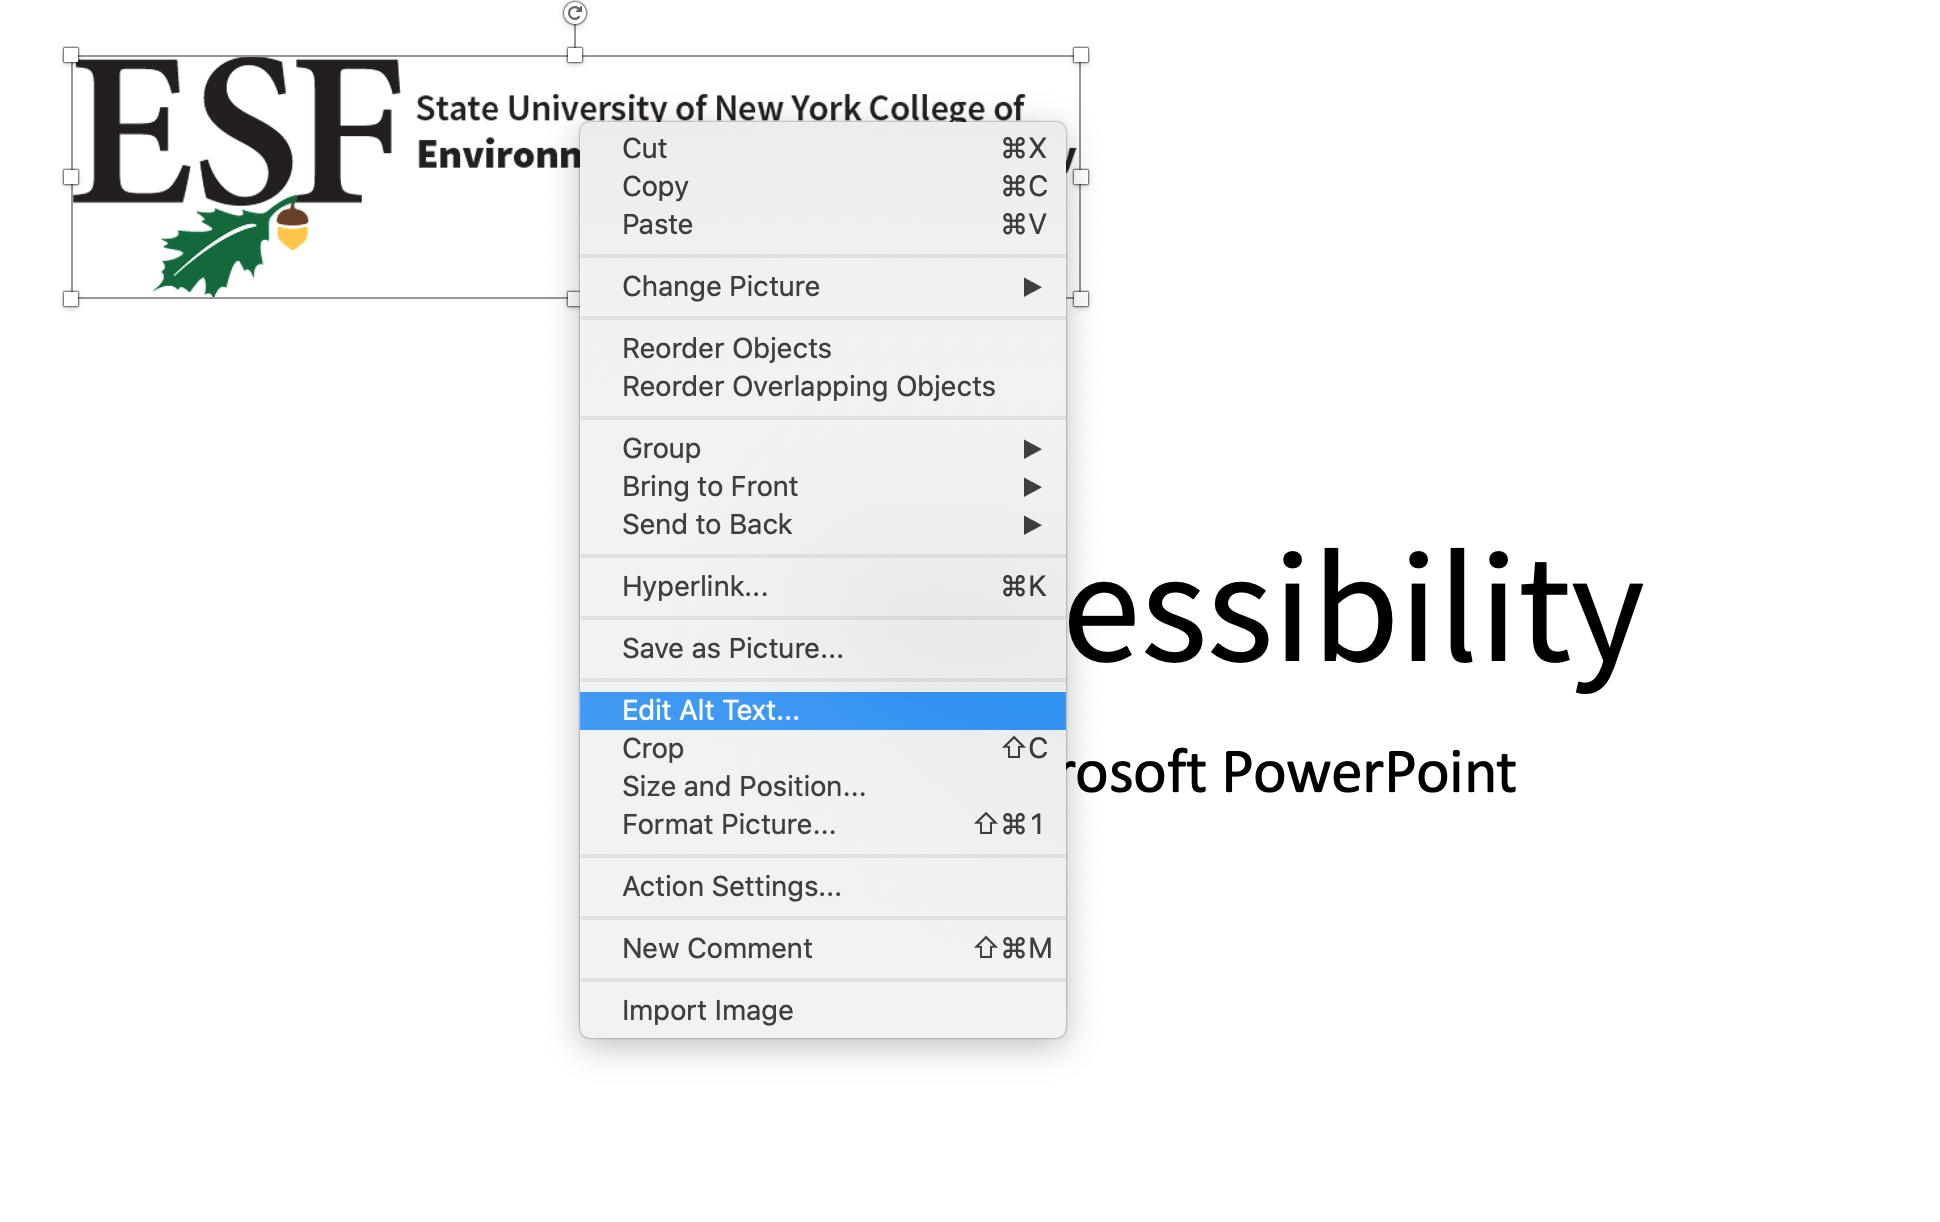Image resolution: width=1940 pixels, height=1222 pixels.
Task: Click the bottom-right corner handle of logo
Action: coord(1081,299)
